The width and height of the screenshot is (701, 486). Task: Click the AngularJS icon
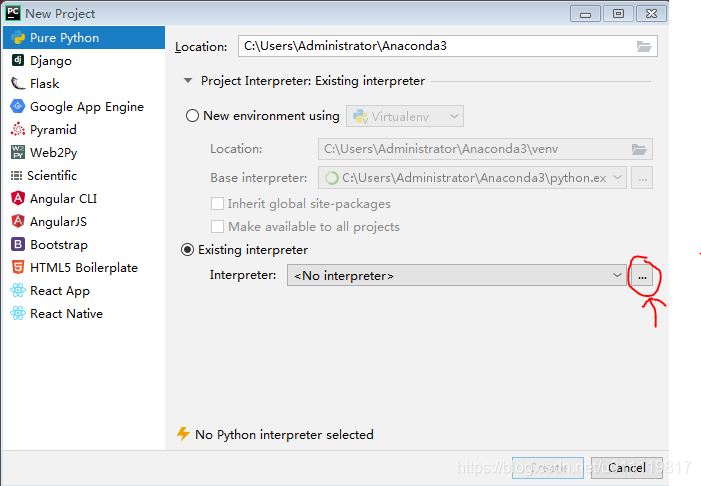coord(18,221)
